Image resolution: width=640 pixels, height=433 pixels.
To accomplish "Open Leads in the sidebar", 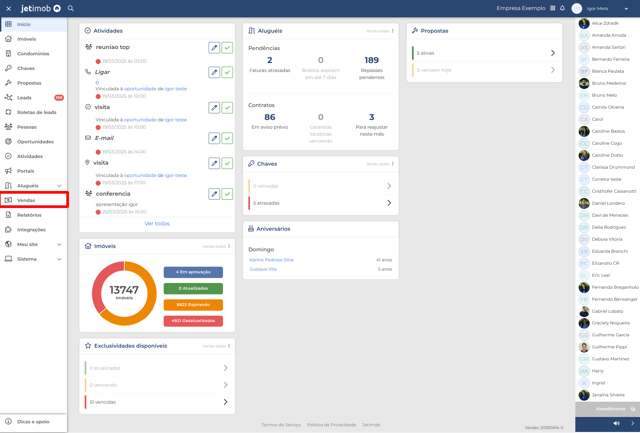I will tap(33, 98).
